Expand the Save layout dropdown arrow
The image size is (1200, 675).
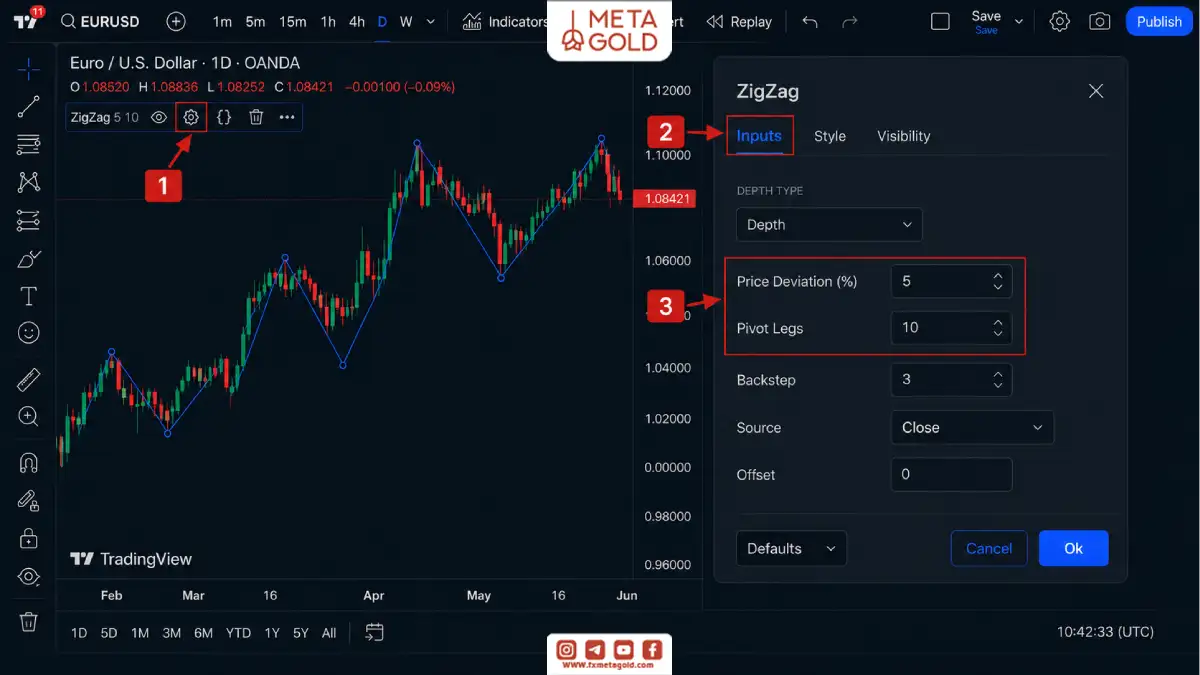click(1019, 21)
